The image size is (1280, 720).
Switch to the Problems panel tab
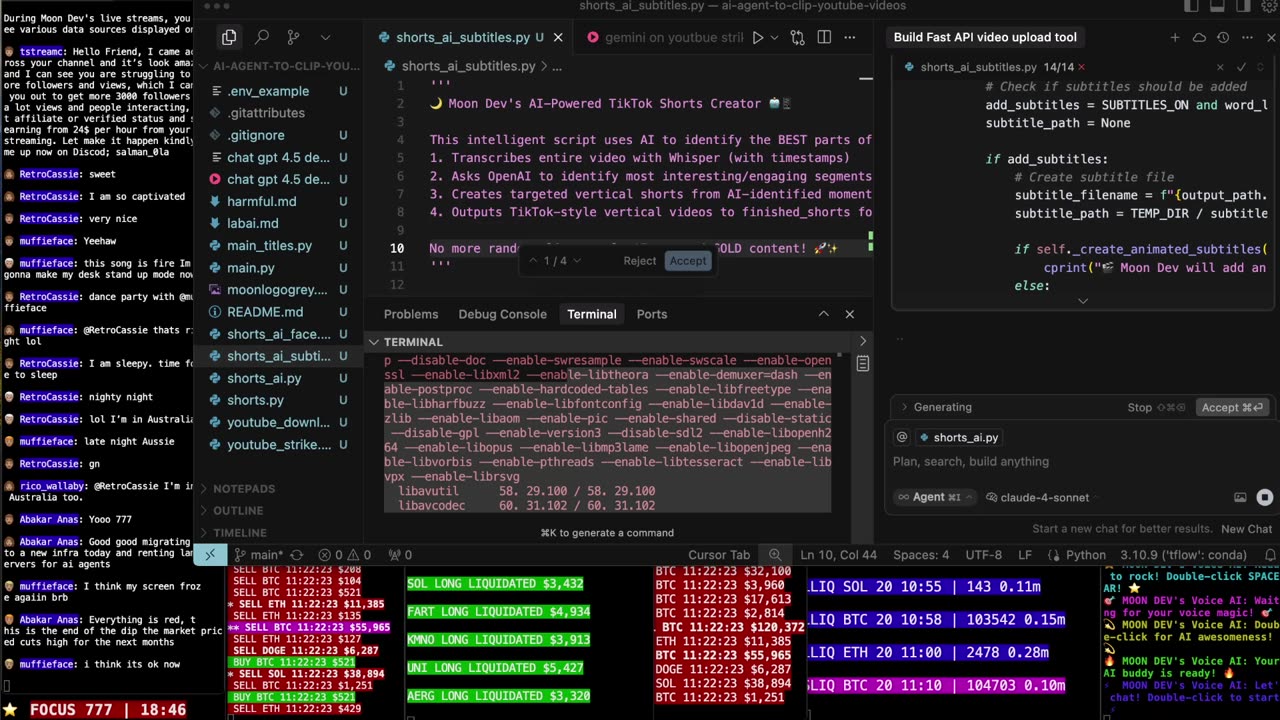click(411, 314)
